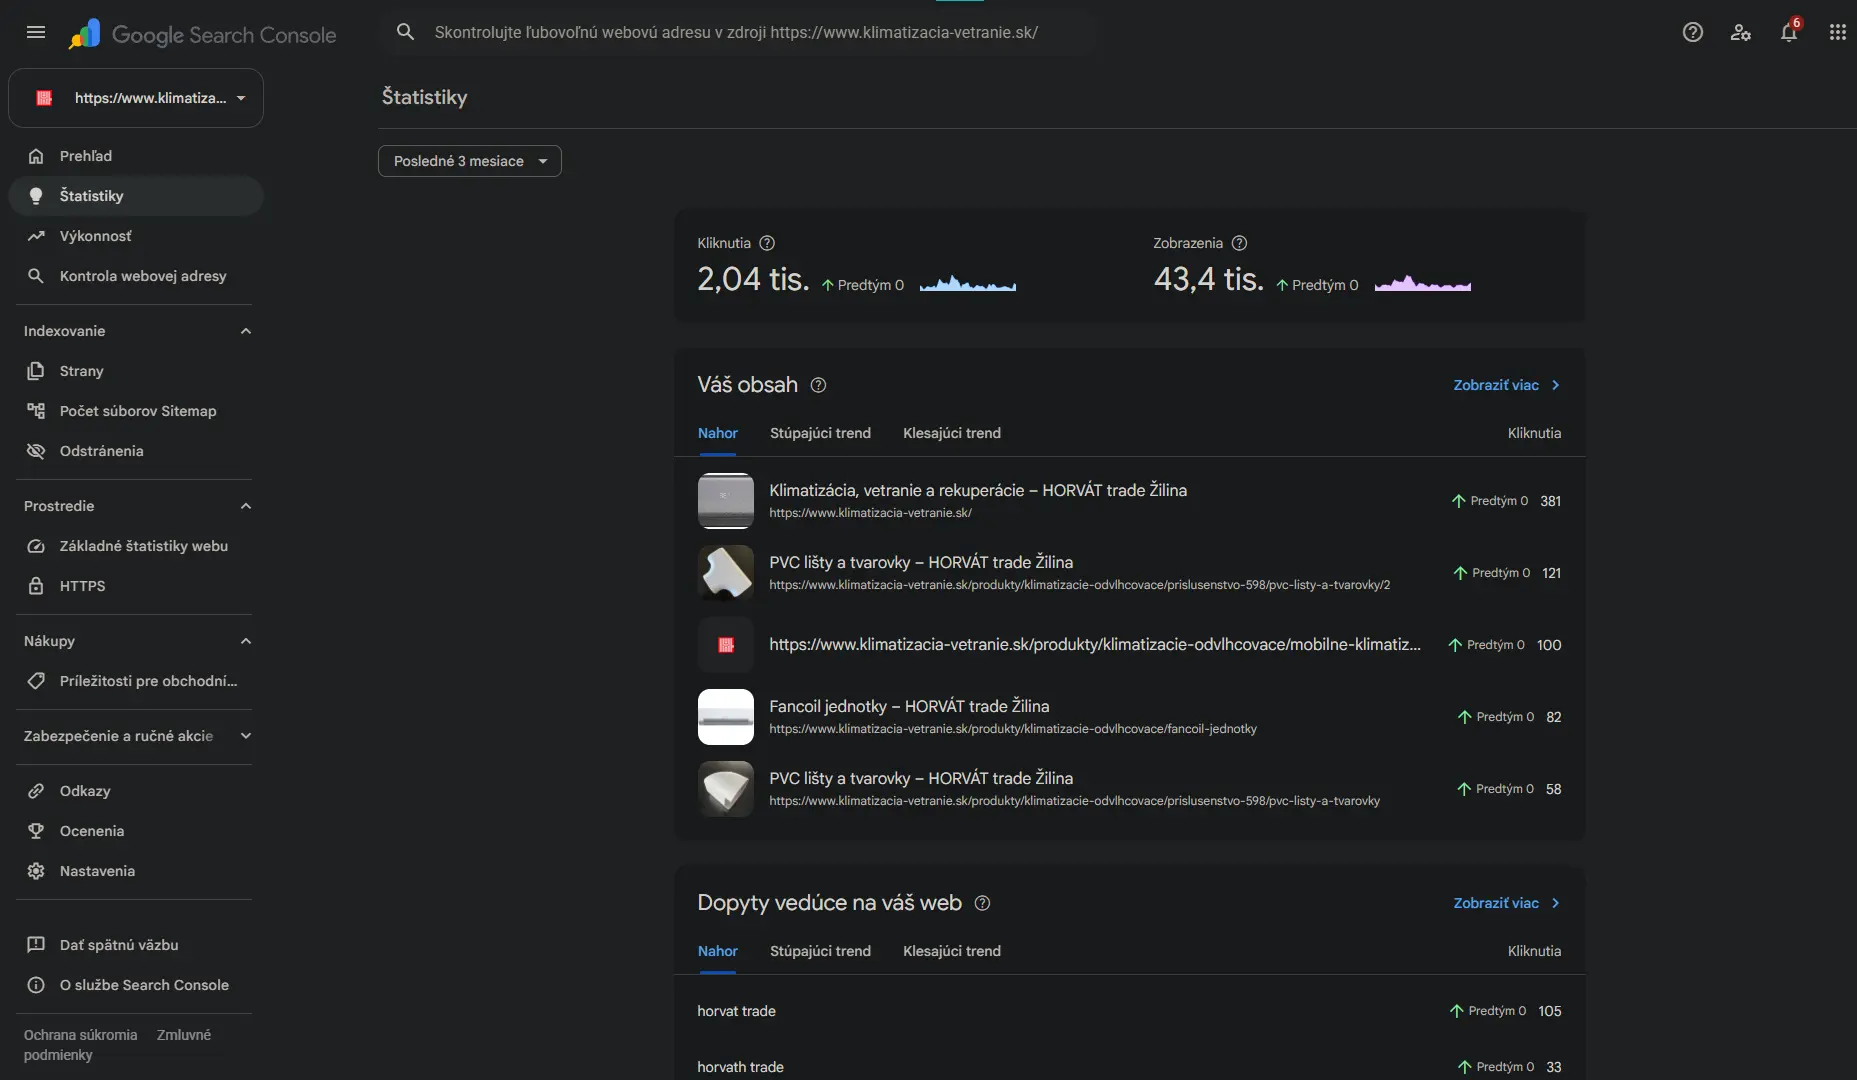
Task: Open the PVC lišty a tvarovky/2 result
Action: tap(1130, 573)
